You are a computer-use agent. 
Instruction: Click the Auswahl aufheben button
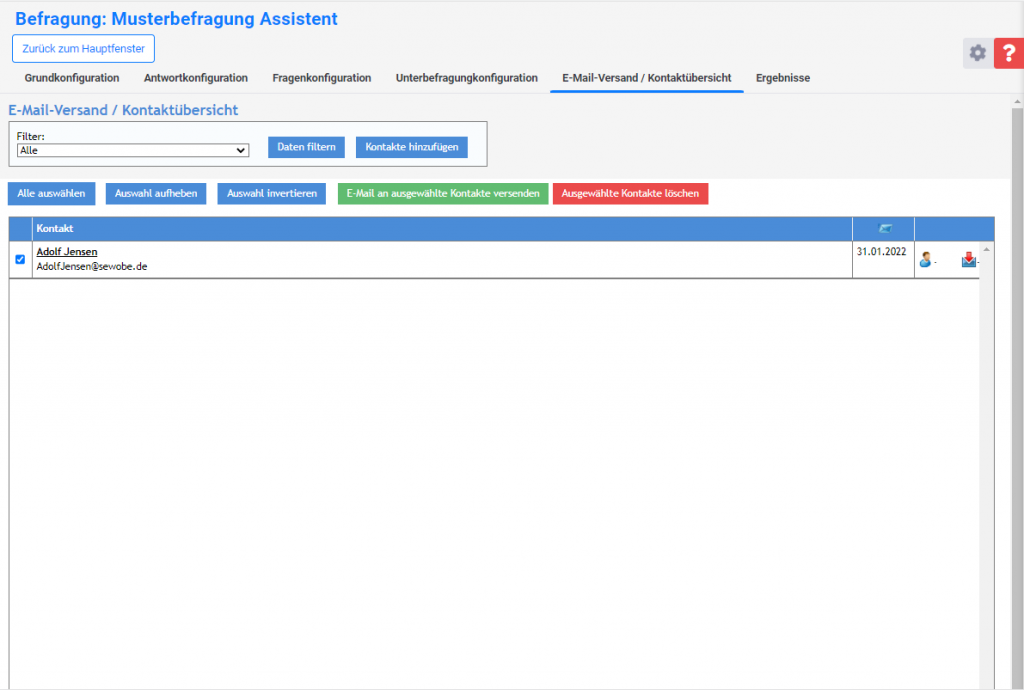pyautogui.click(x=156, y=193)
